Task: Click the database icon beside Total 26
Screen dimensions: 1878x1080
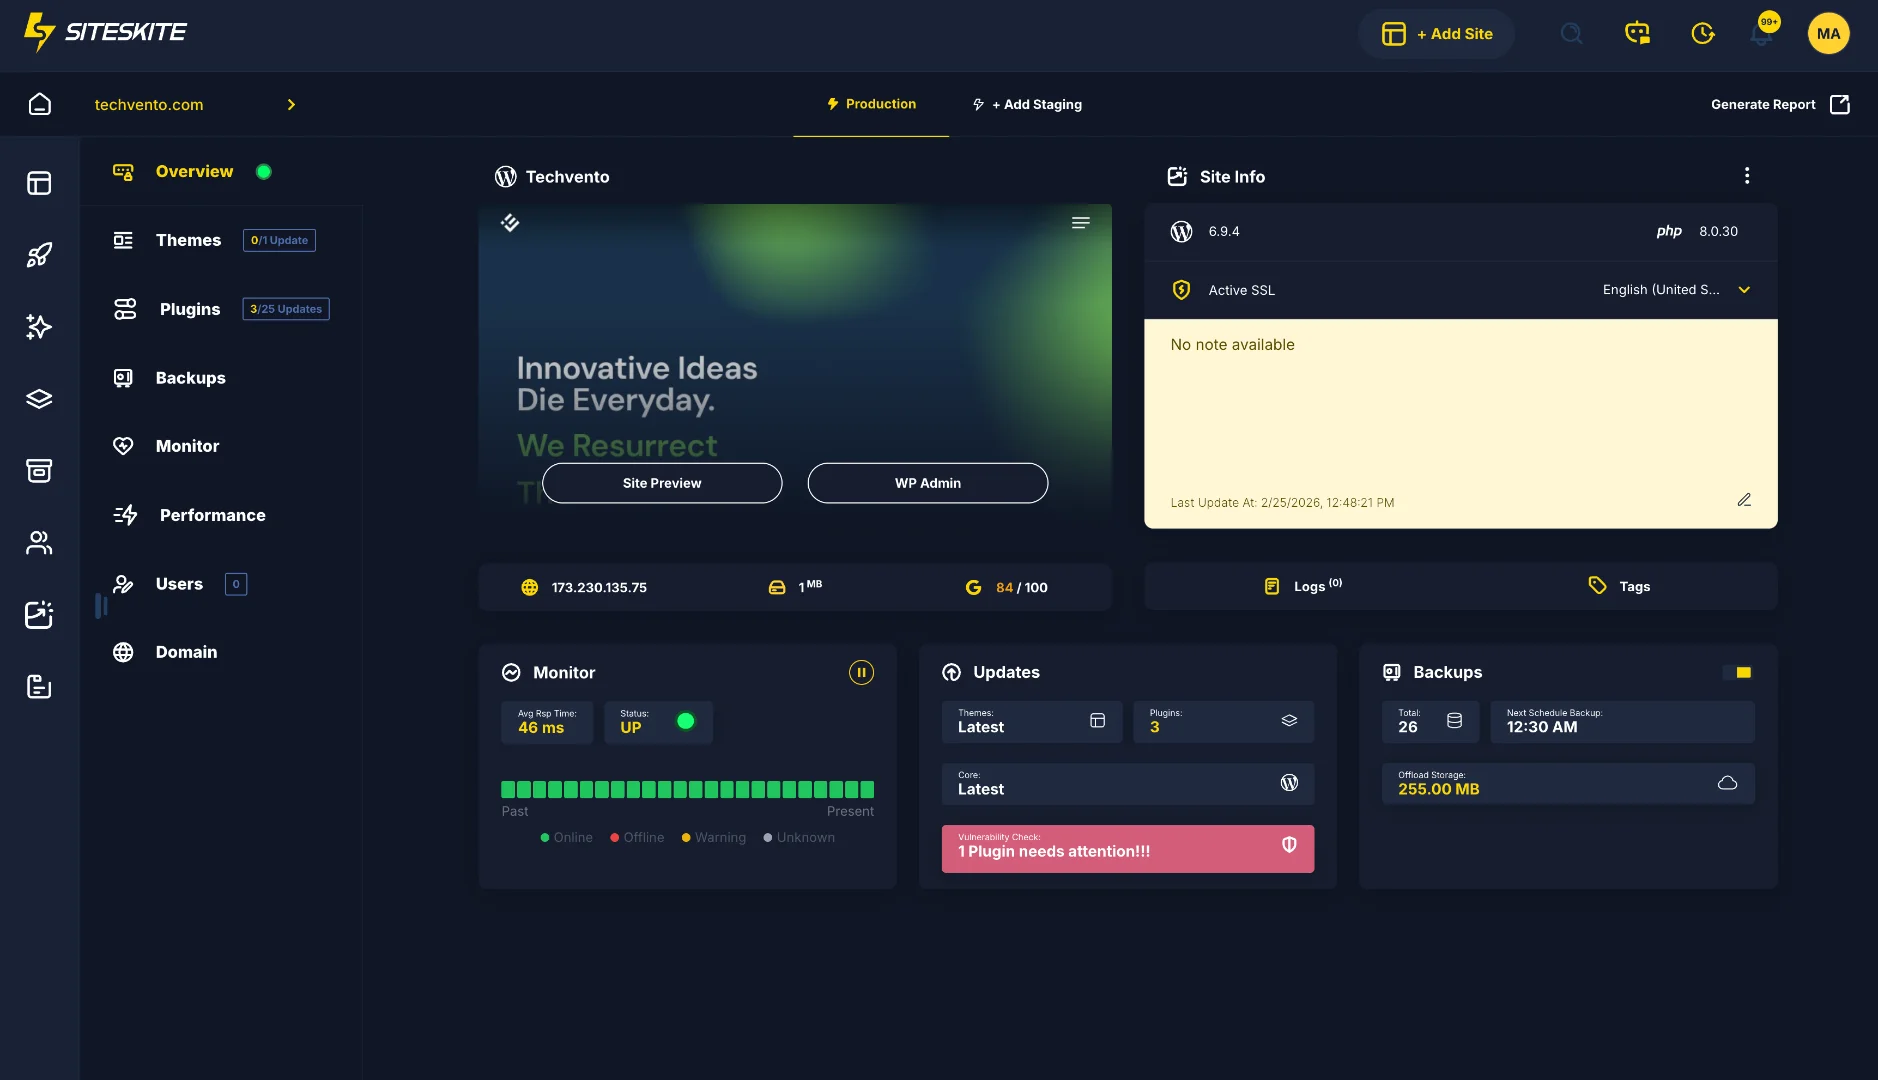Action: pyautogui.click(x=1454, y=721)
